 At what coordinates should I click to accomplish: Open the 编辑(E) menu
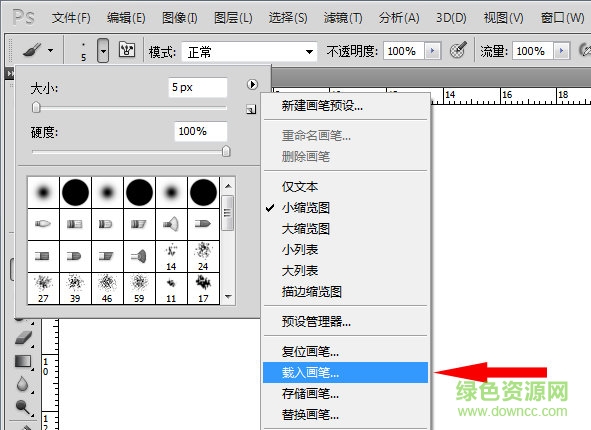coord(126,18)
